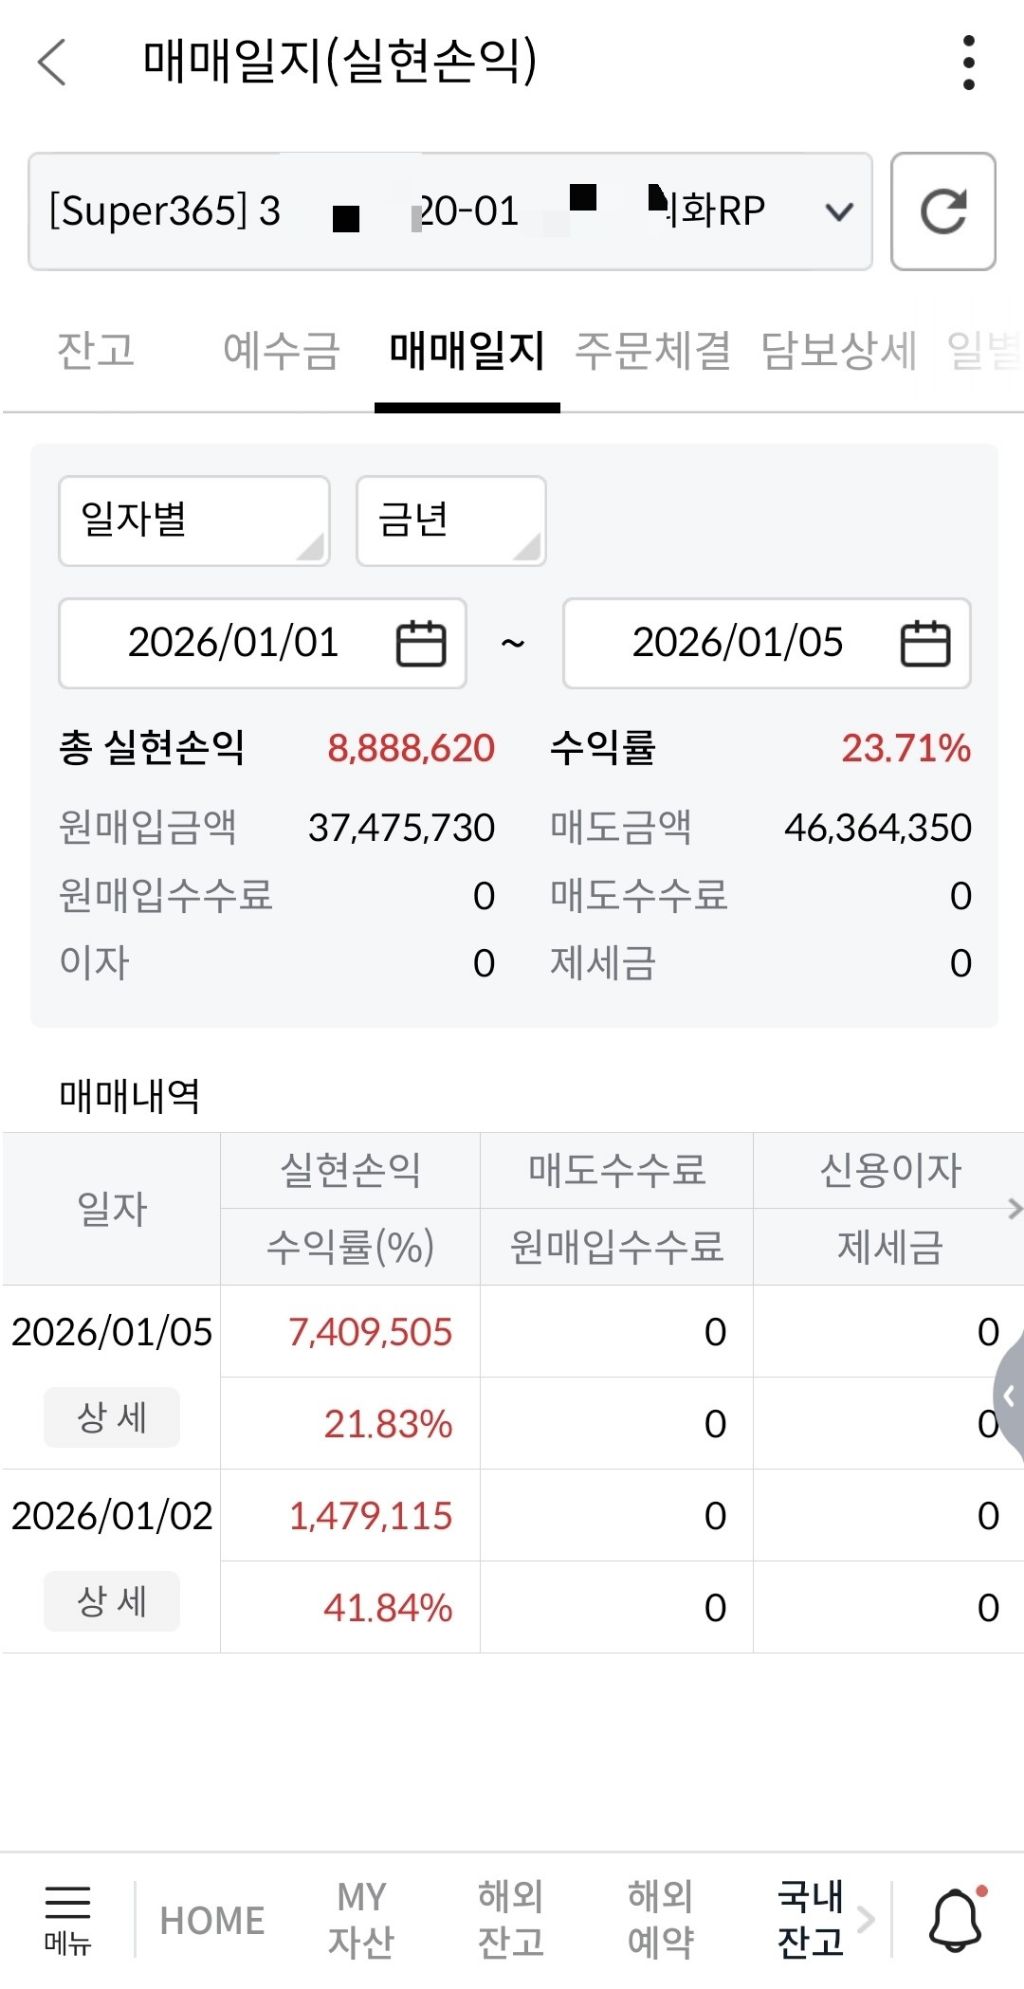Image resolution: width=1024 pixels, height=1989 pixels.
Task: Tap the back arrow icon
Action: [x=52, y=62]
